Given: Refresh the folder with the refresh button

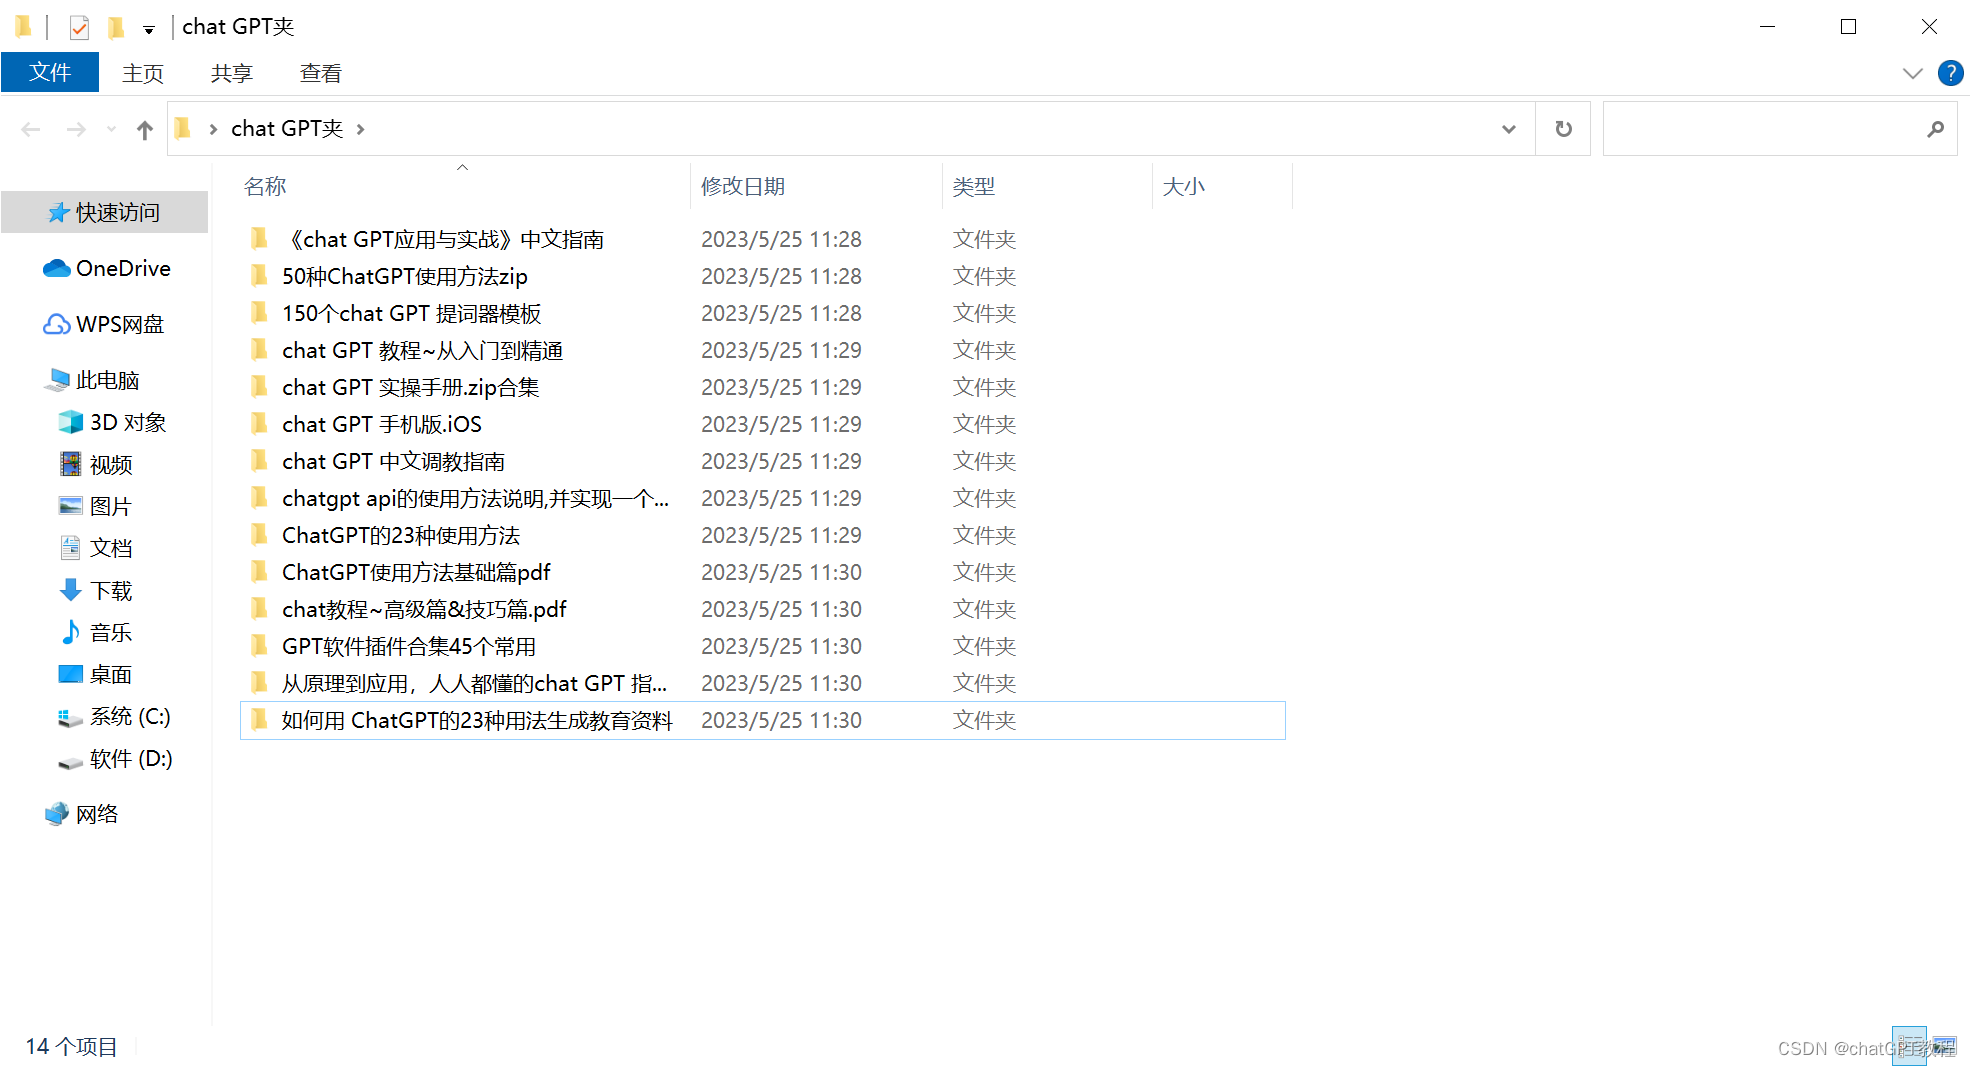Looking at the screenshot, I should (1563, 129).
